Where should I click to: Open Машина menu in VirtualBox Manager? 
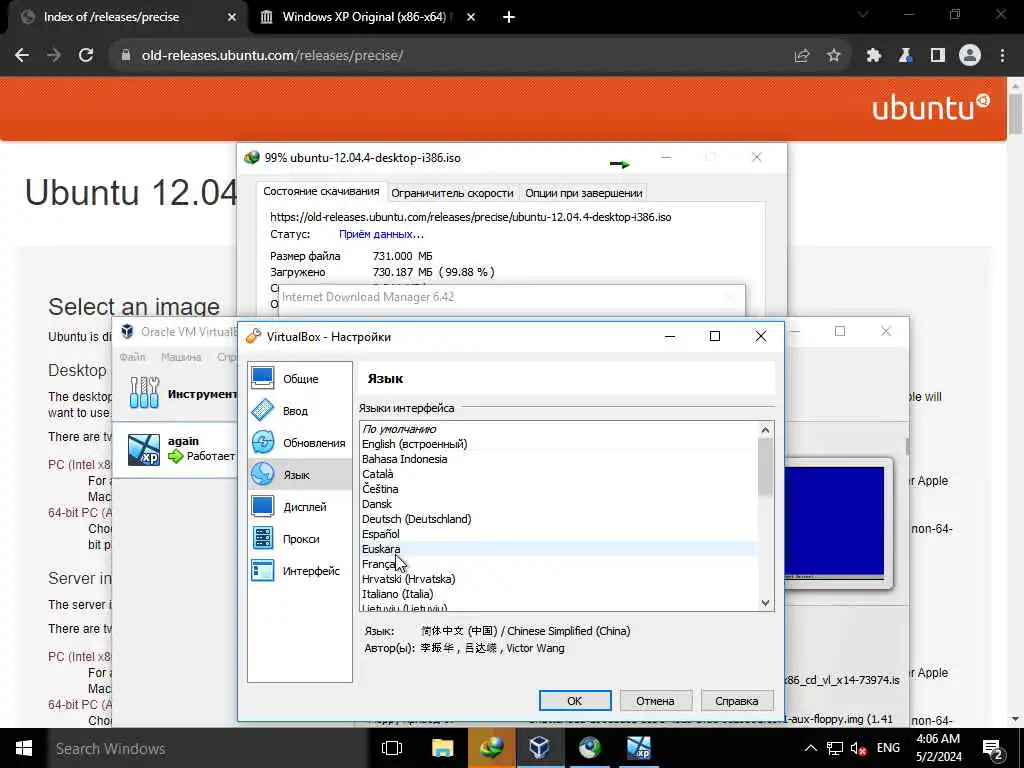click(181, 357)
